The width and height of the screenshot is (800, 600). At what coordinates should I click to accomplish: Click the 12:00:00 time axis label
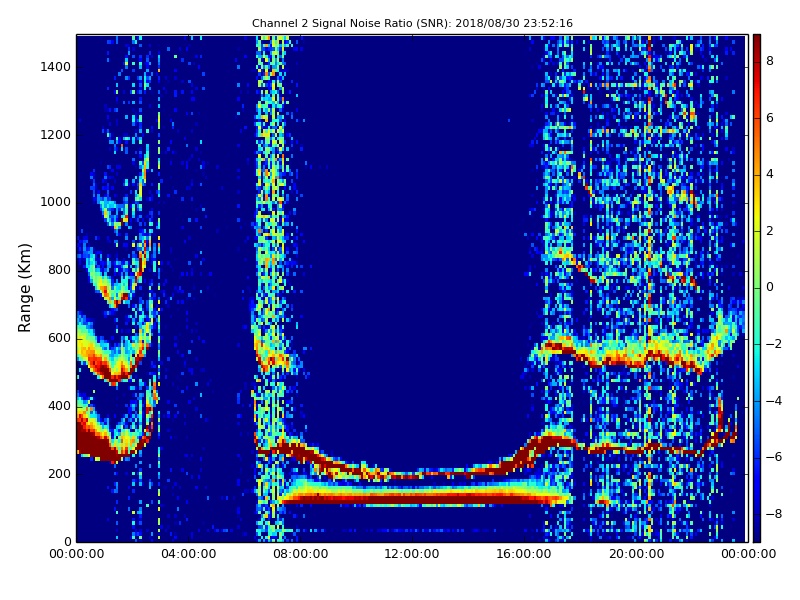412,554
